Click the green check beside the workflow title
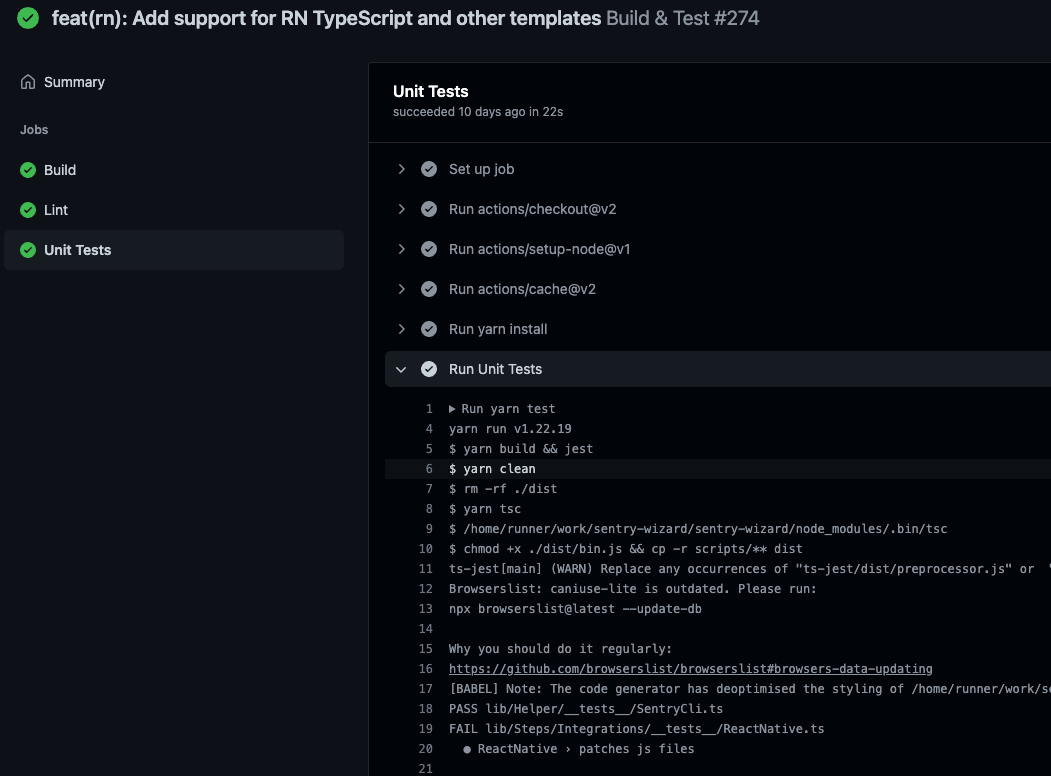 click(x=28, y=17)
